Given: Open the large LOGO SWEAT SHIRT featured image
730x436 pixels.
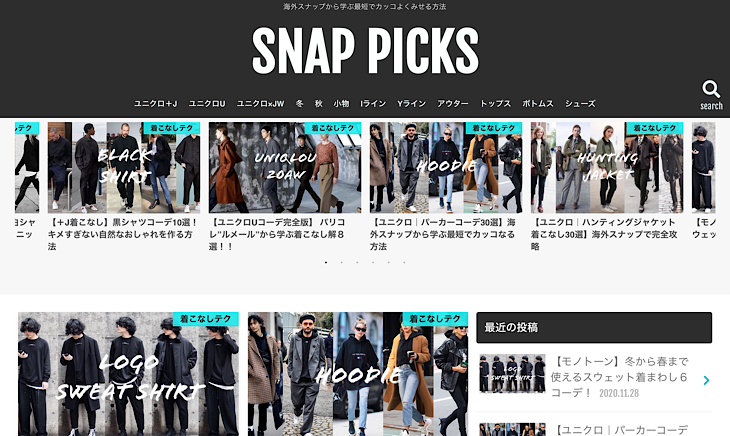Looking at the screenshot, I should point(128,374).
